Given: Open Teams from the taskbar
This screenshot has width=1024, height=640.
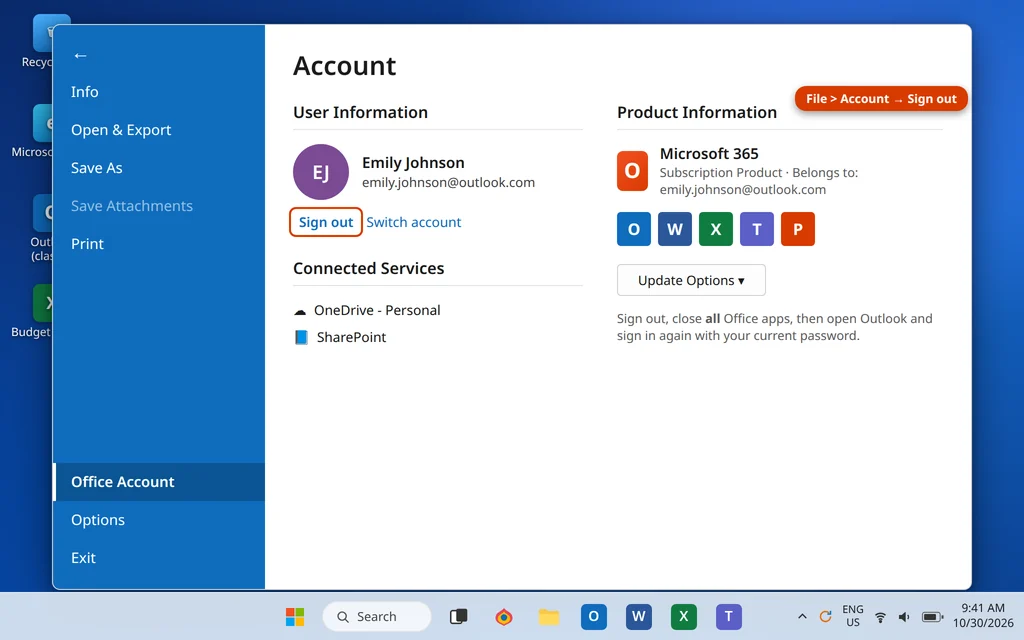Looking at the screenshot, I should click(x=729, y=616).
